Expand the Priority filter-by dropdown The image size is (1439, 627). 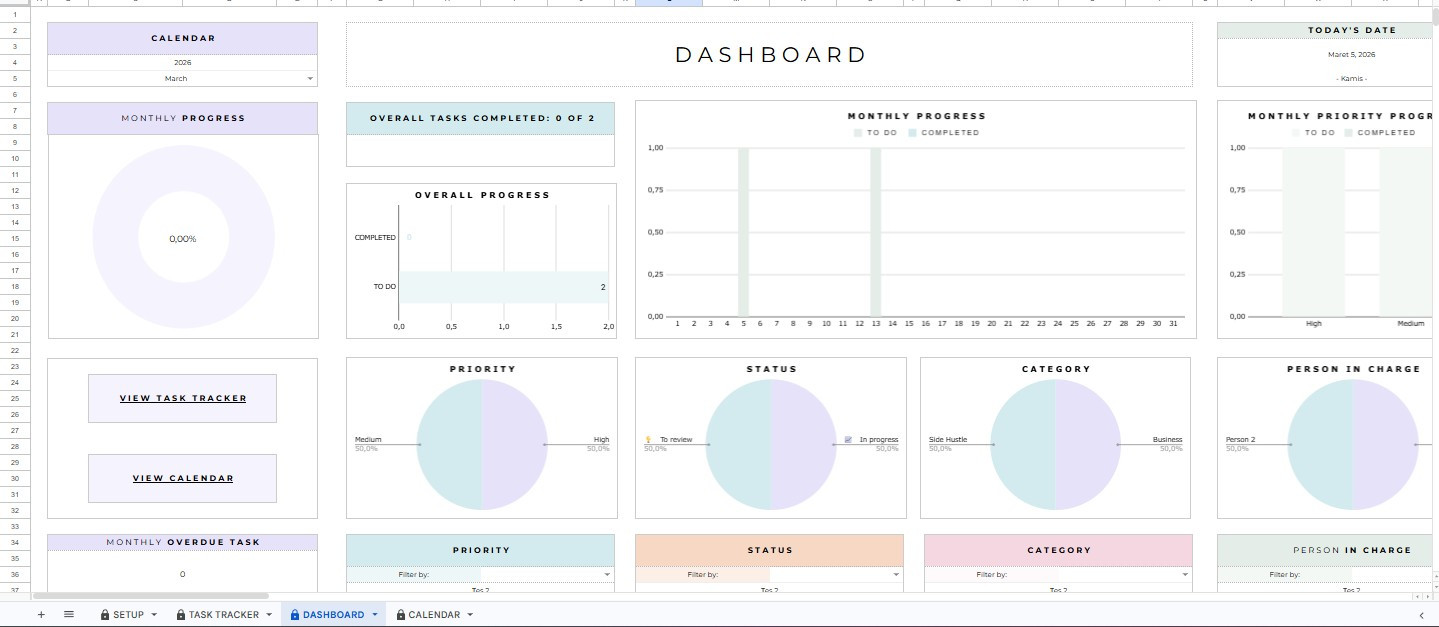coord(607,575)
